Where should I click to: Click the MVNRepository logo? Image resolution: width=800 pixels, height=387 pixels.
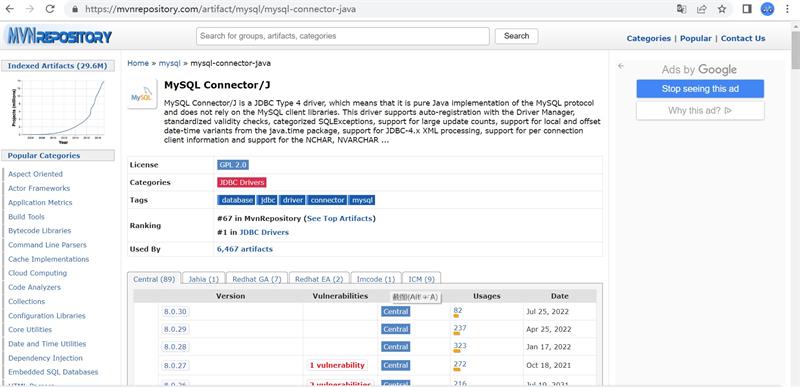[x=60, y=36]
